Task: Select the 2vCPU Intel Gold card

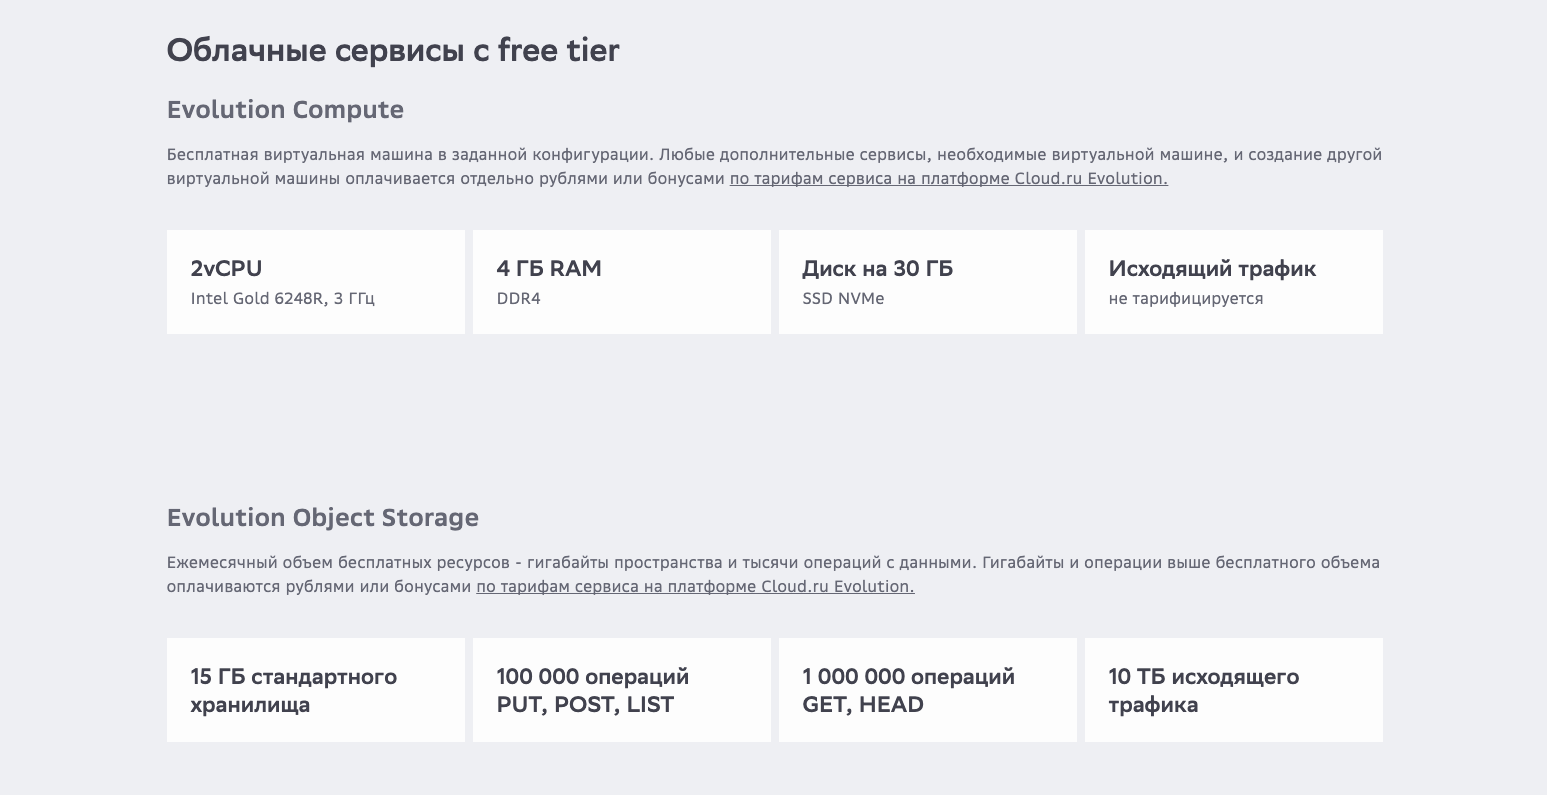Action: coord(315,281)
